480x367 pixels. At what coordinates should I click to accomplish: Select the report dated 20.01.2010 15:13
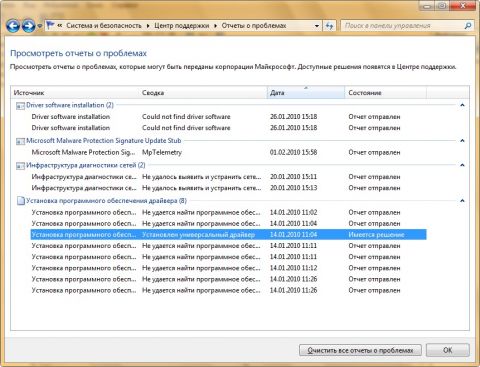coord(228,188)
